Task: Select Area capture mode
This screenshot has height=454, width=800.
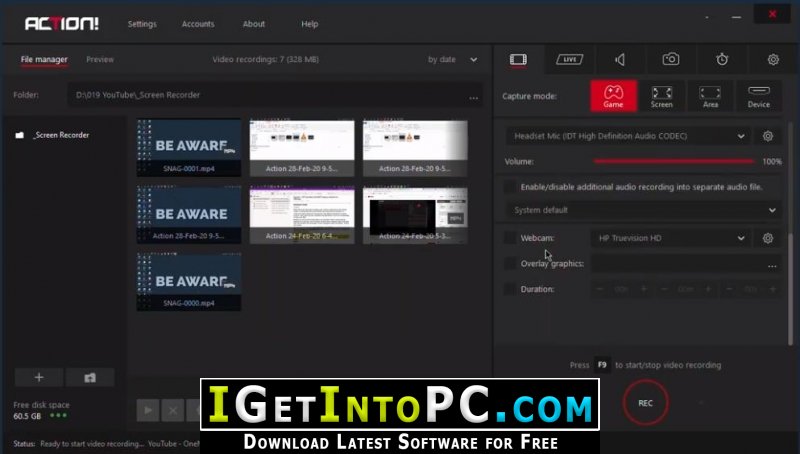Action: pyautogui.click(x=710, y=96)
